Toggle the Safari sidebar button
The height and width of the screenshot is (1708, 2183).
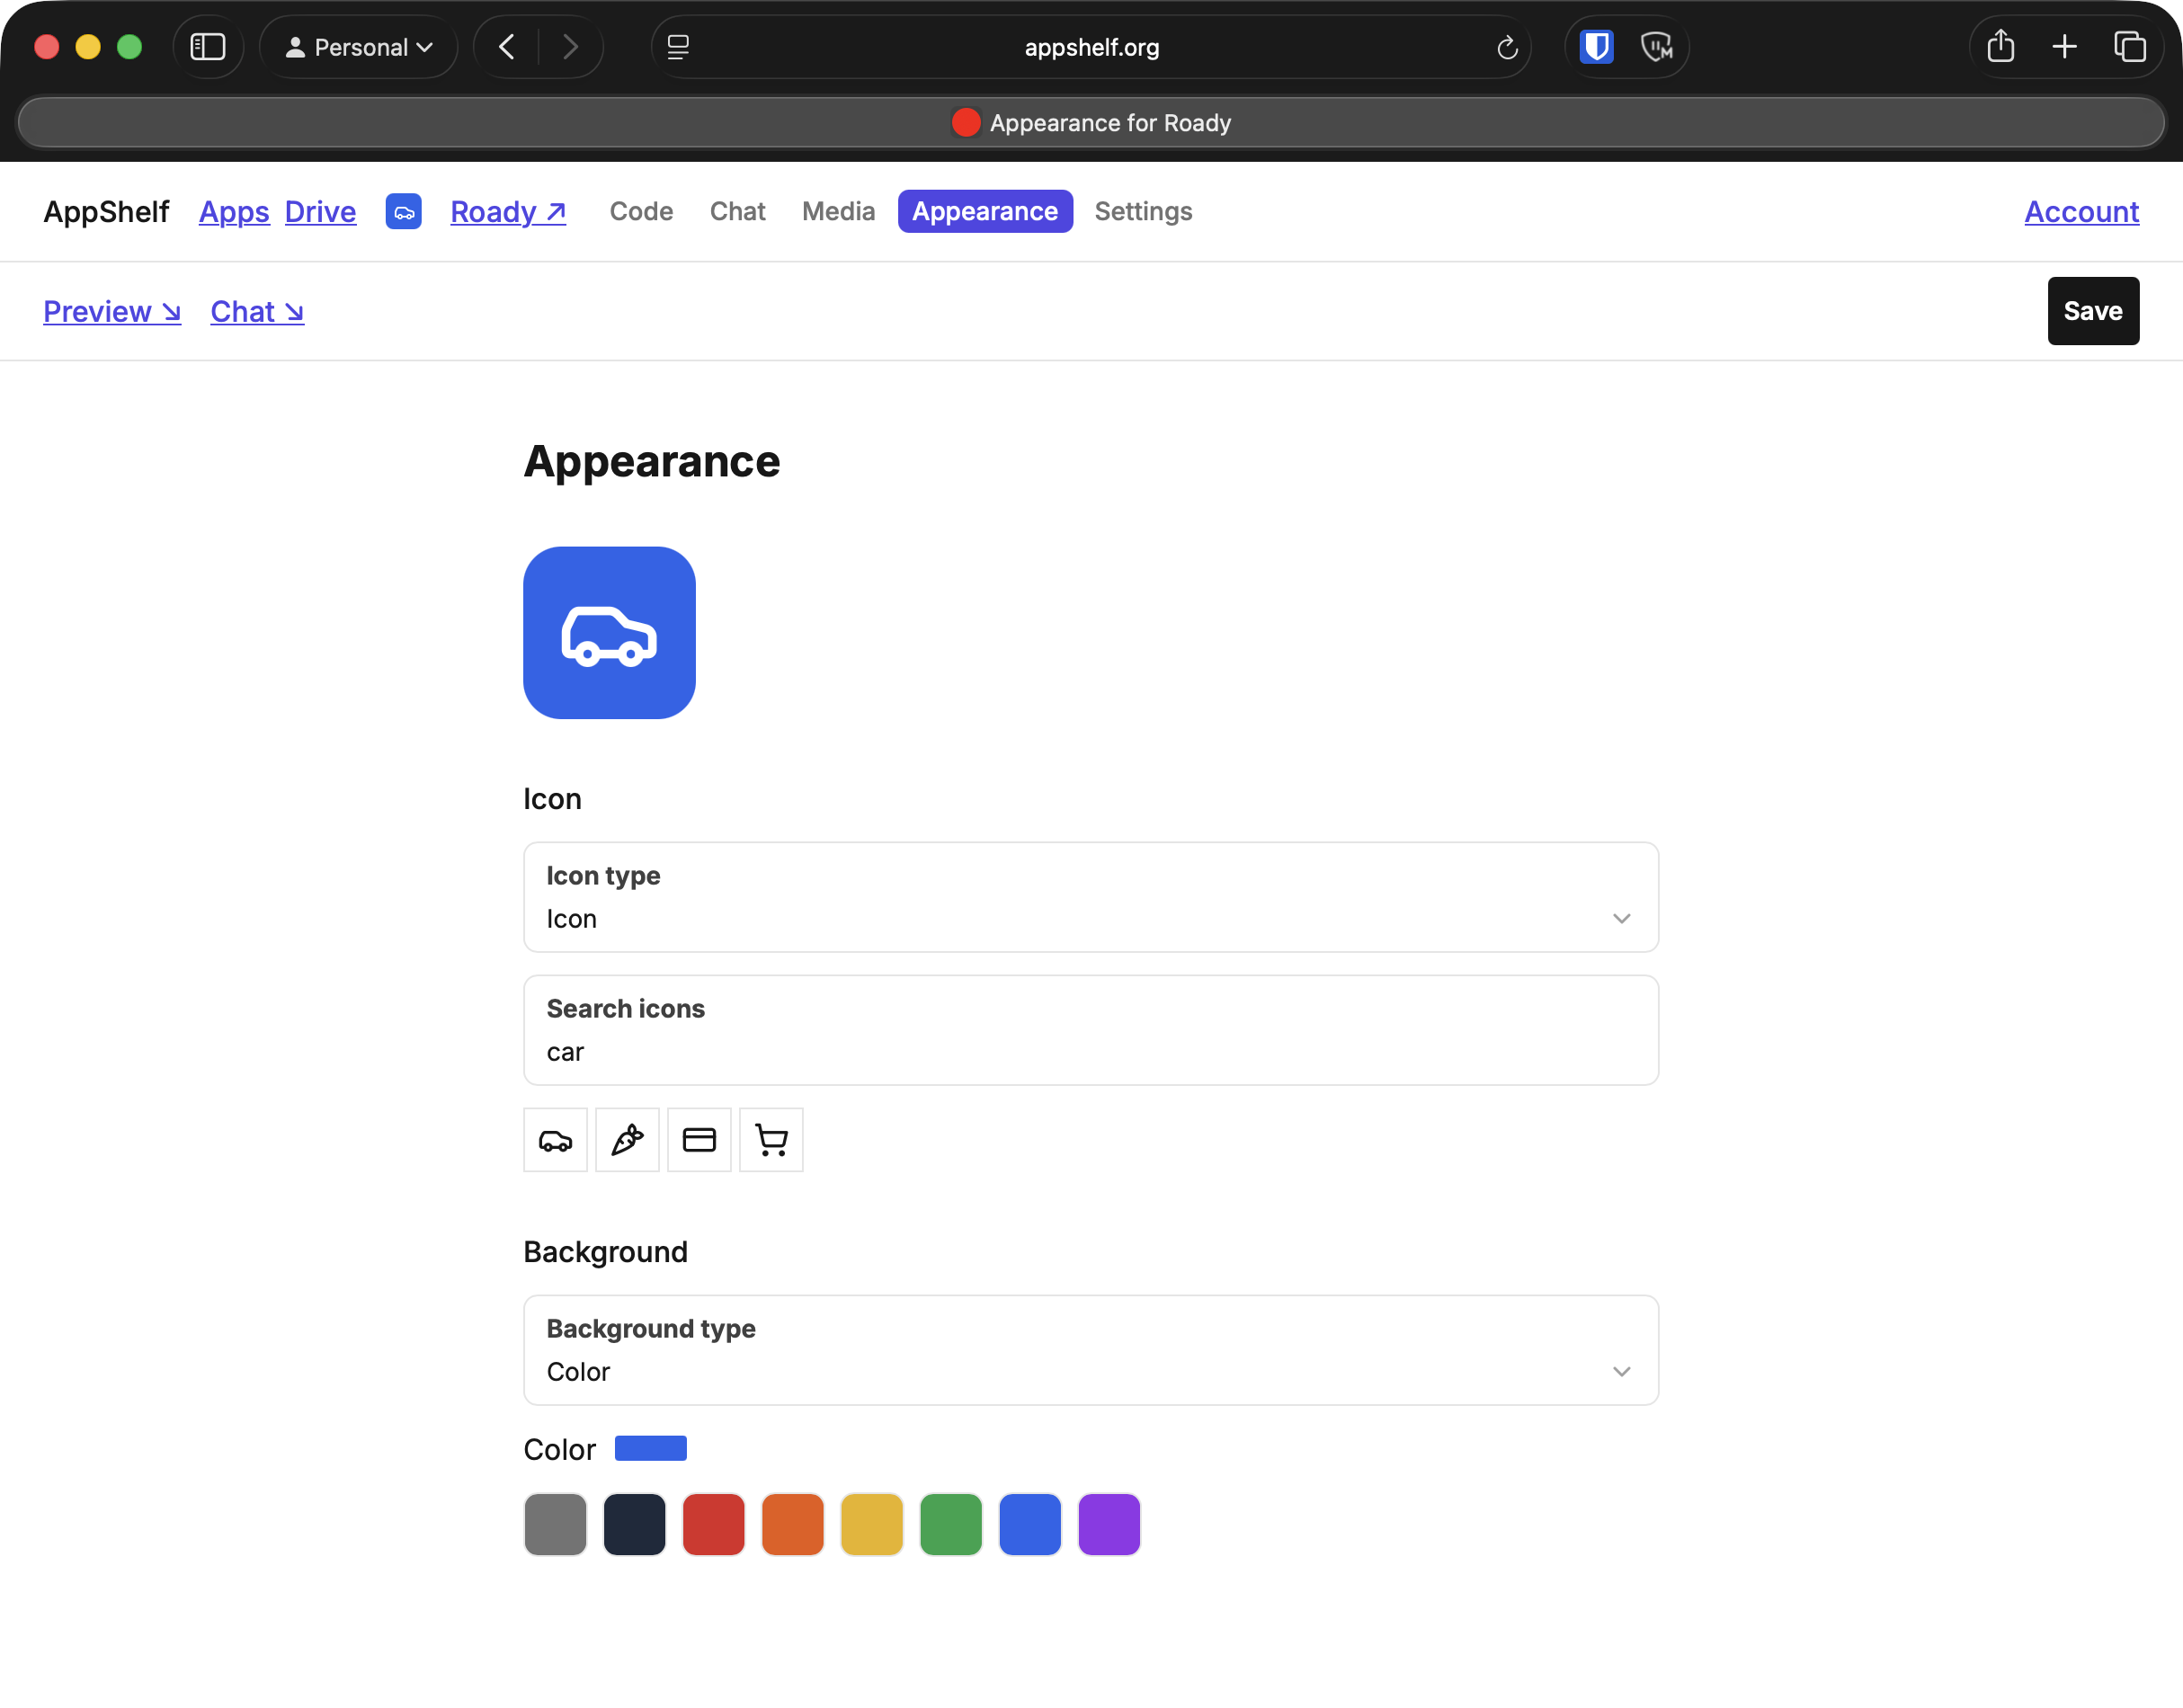click(x=208, y=47)
